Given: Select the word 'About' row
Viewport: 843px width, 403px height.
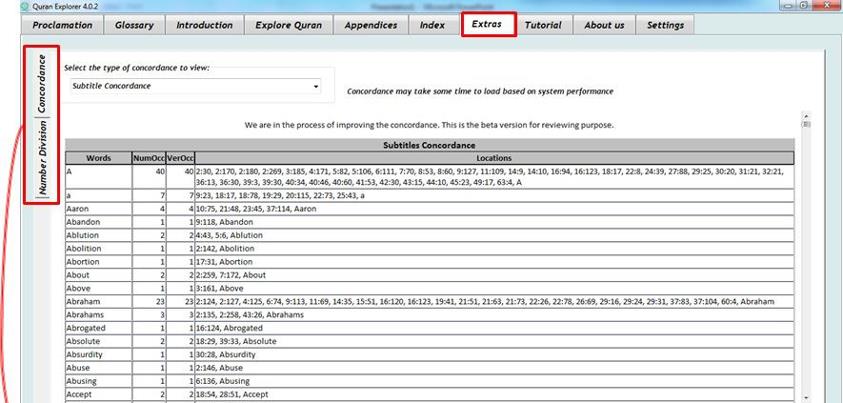Looking at the screenshot, I should coord(430,275).
